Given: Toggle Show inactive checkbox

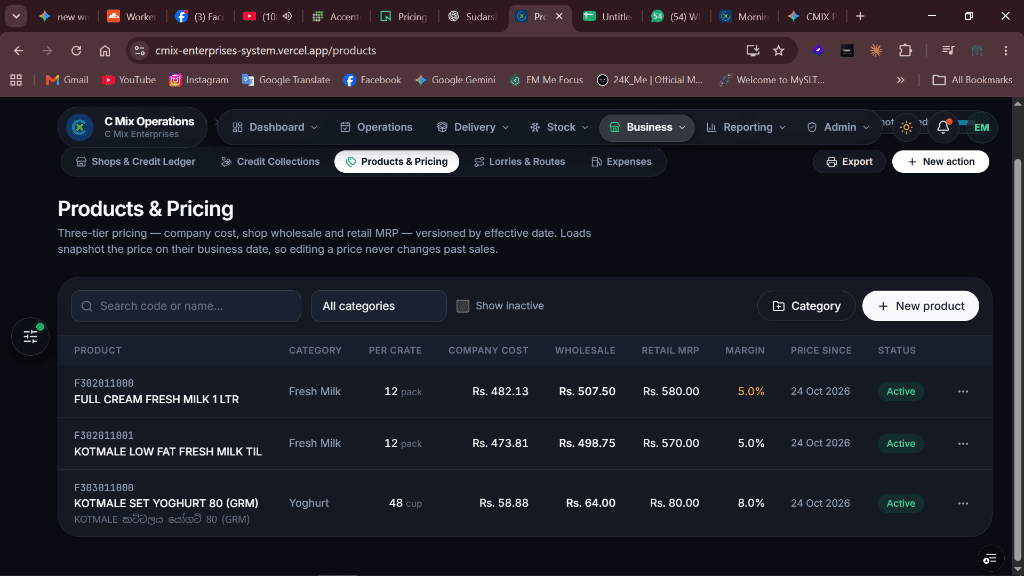Looking at the screenshot, I should 462,306.
